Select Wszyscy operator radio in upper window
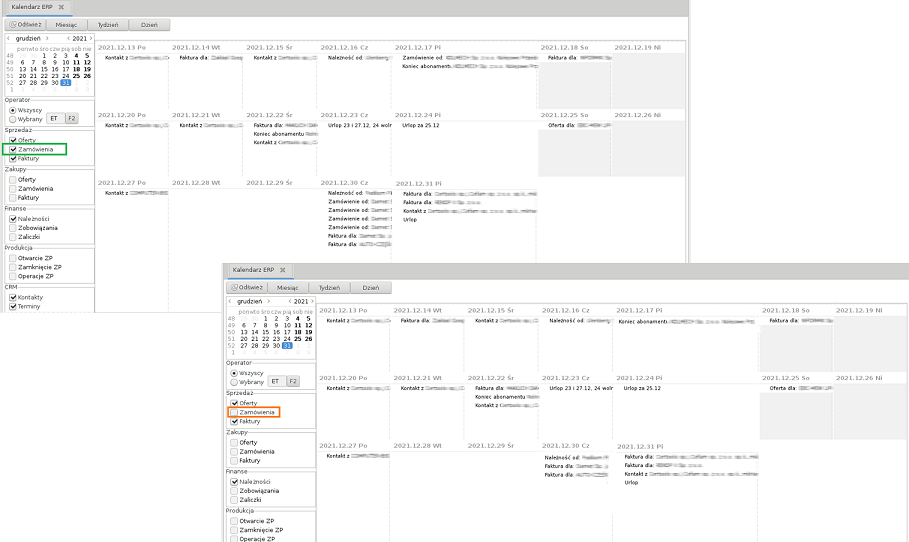 (13, 110)
